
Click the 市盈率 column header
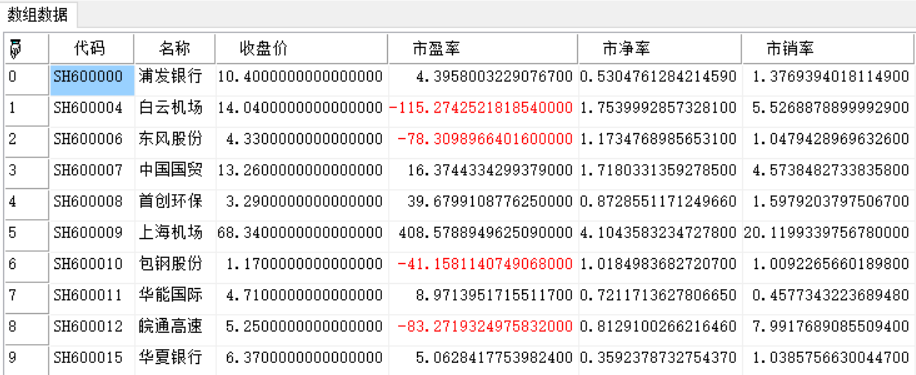click(x=483, y=48)
